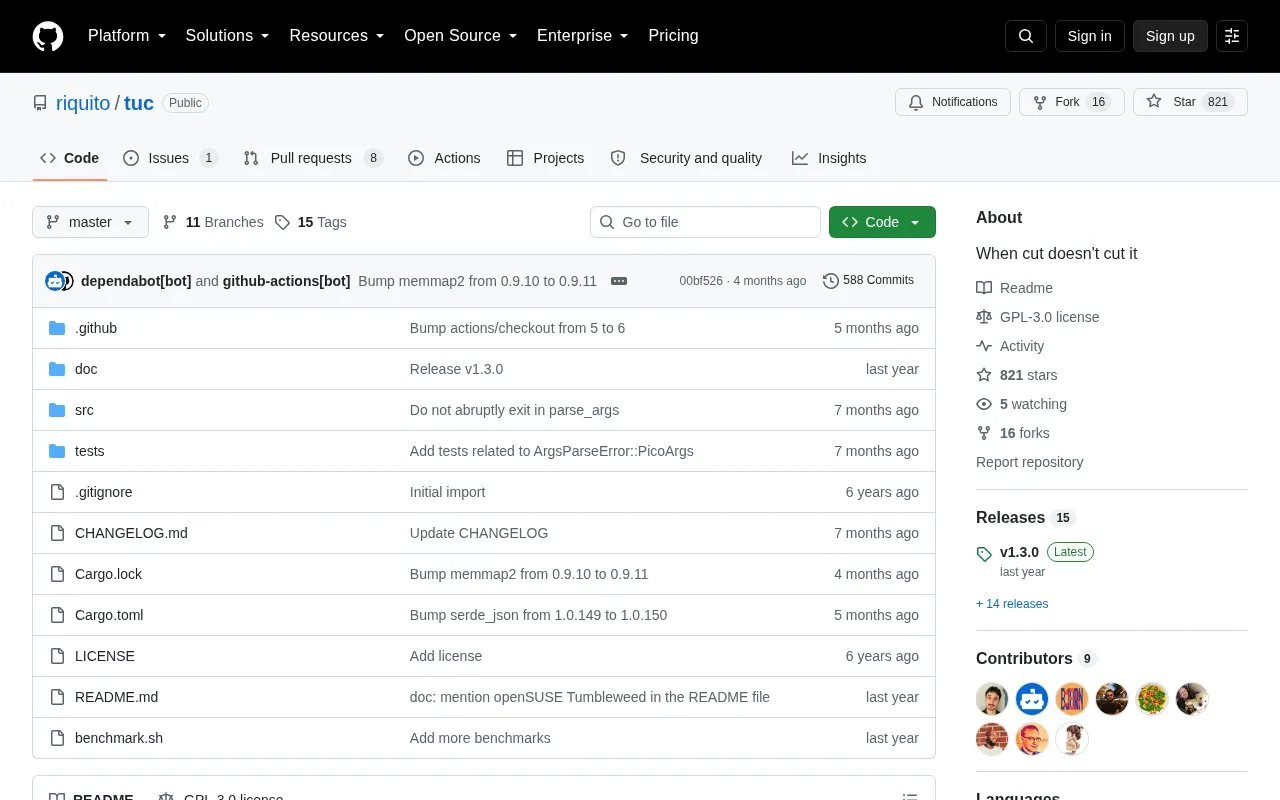Click the commit hash 00bf526
The width and height of the screenshot is (1280, 800).
[x=701, y=281]
